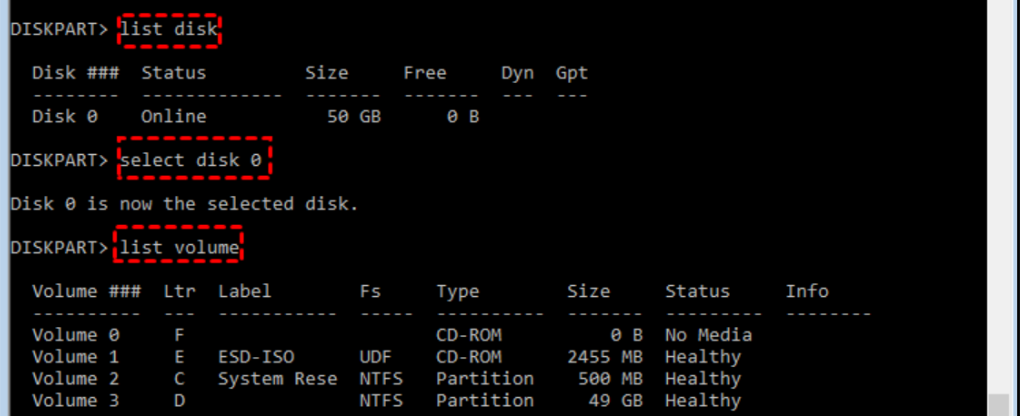Image resolution: width=1020 pixels, height=416 pixels.
Task: Click the 'Volume 1' row entry
Action: [x=65, y=357]
